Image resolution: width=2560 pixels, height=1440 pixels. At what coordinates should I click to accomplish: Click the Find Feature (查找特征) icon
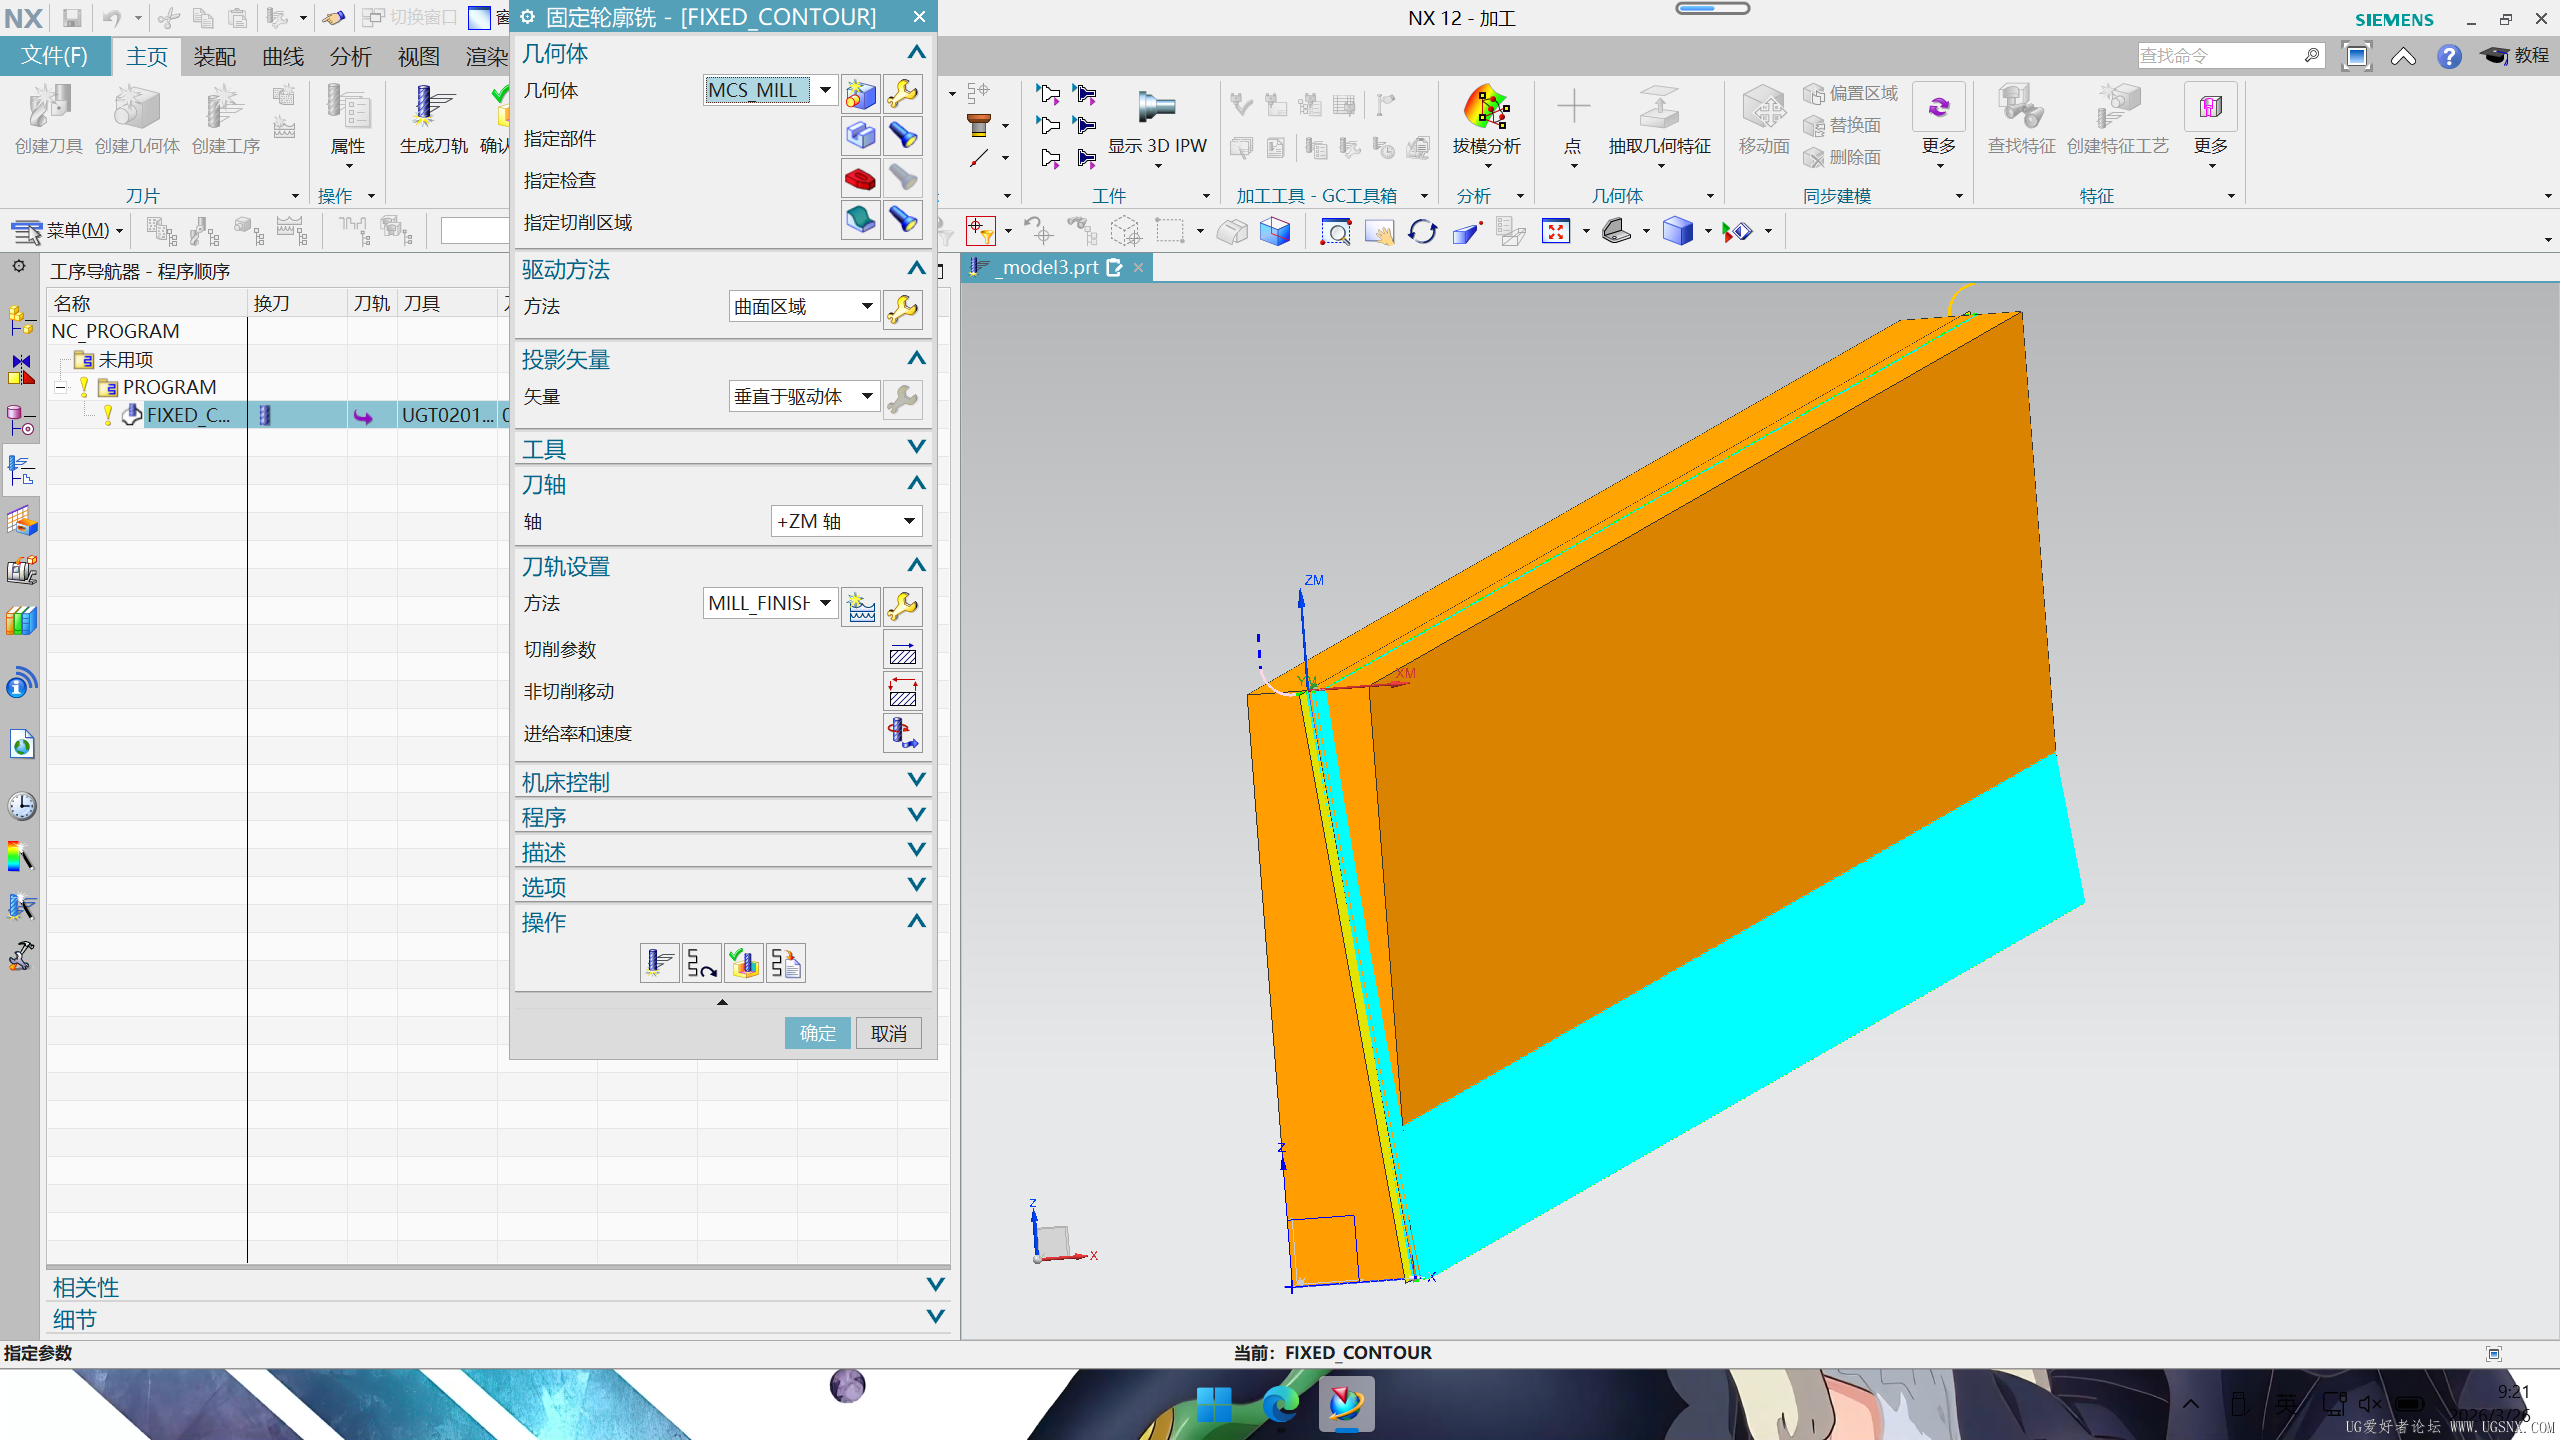coord(2020,107)
